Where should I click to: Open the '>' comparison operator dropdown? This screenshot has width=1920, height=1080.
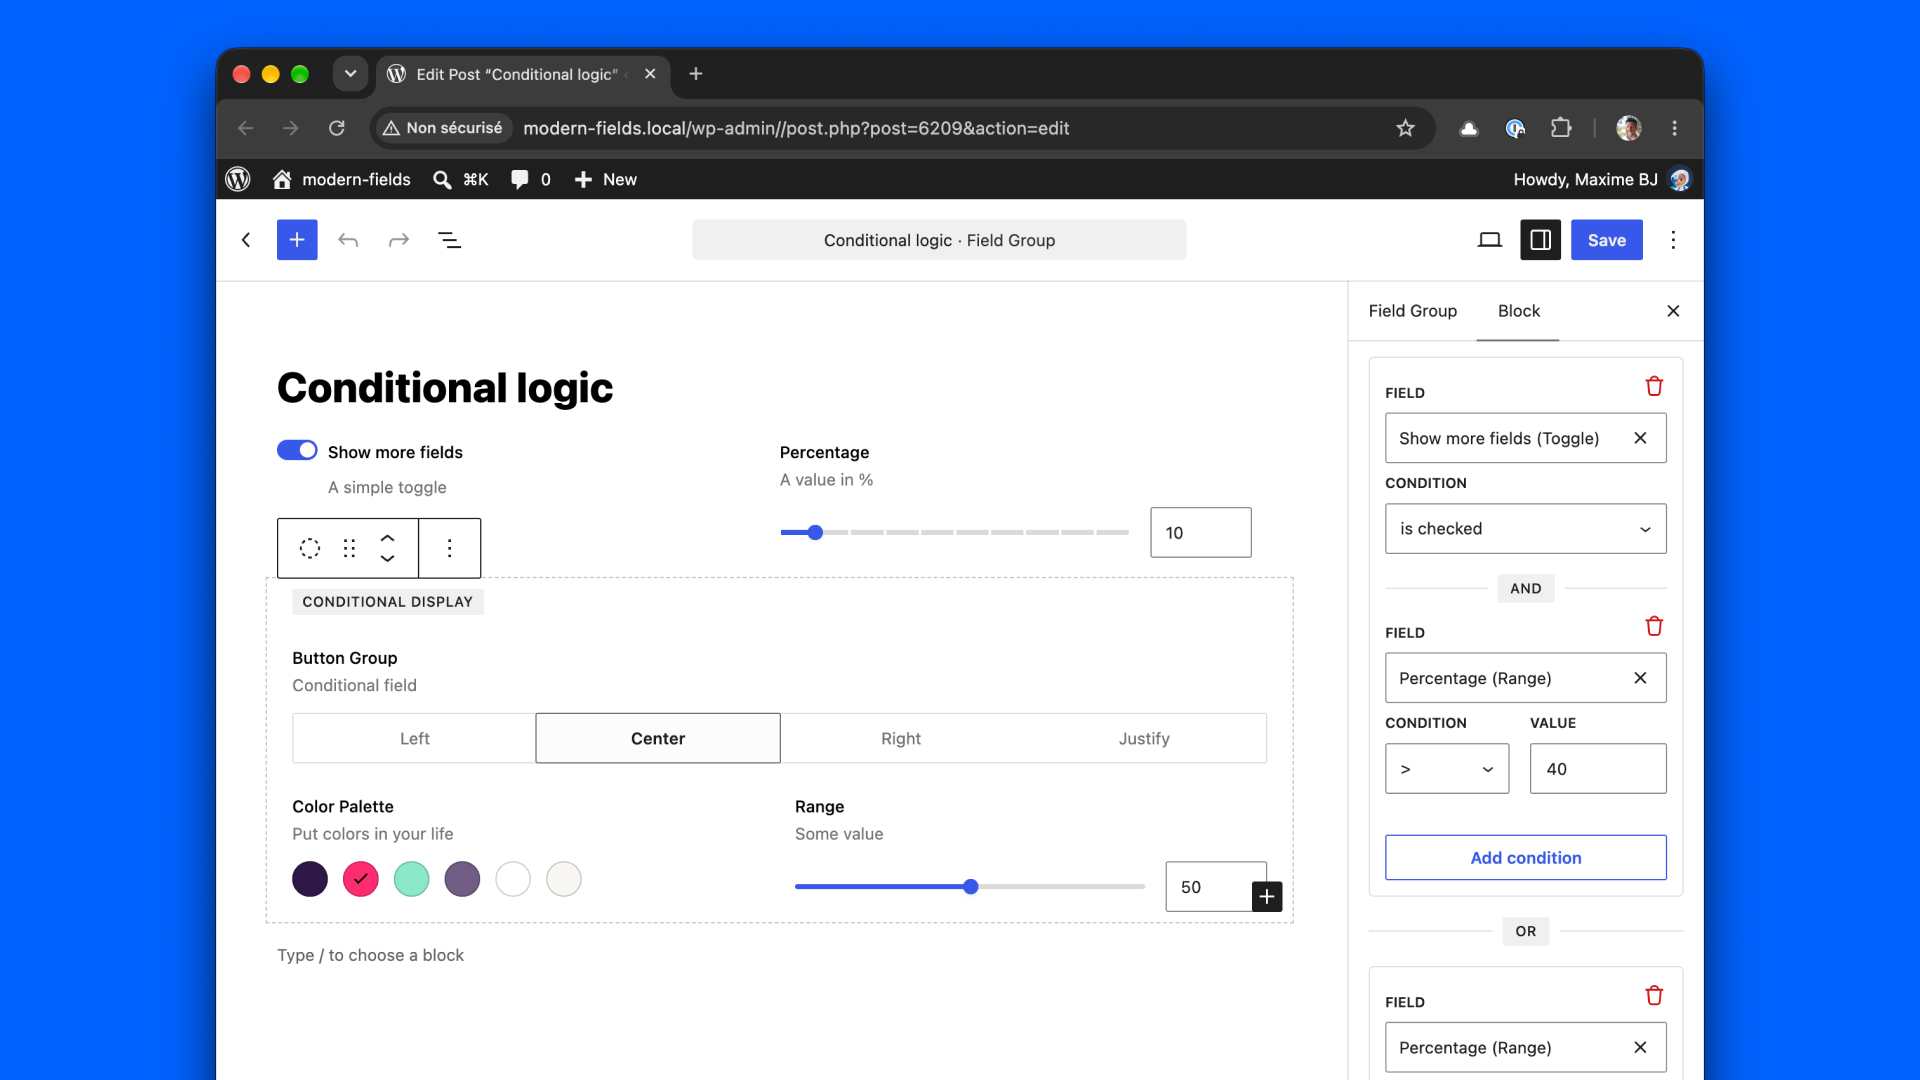pyautogui.click(x=1447, y=768)
